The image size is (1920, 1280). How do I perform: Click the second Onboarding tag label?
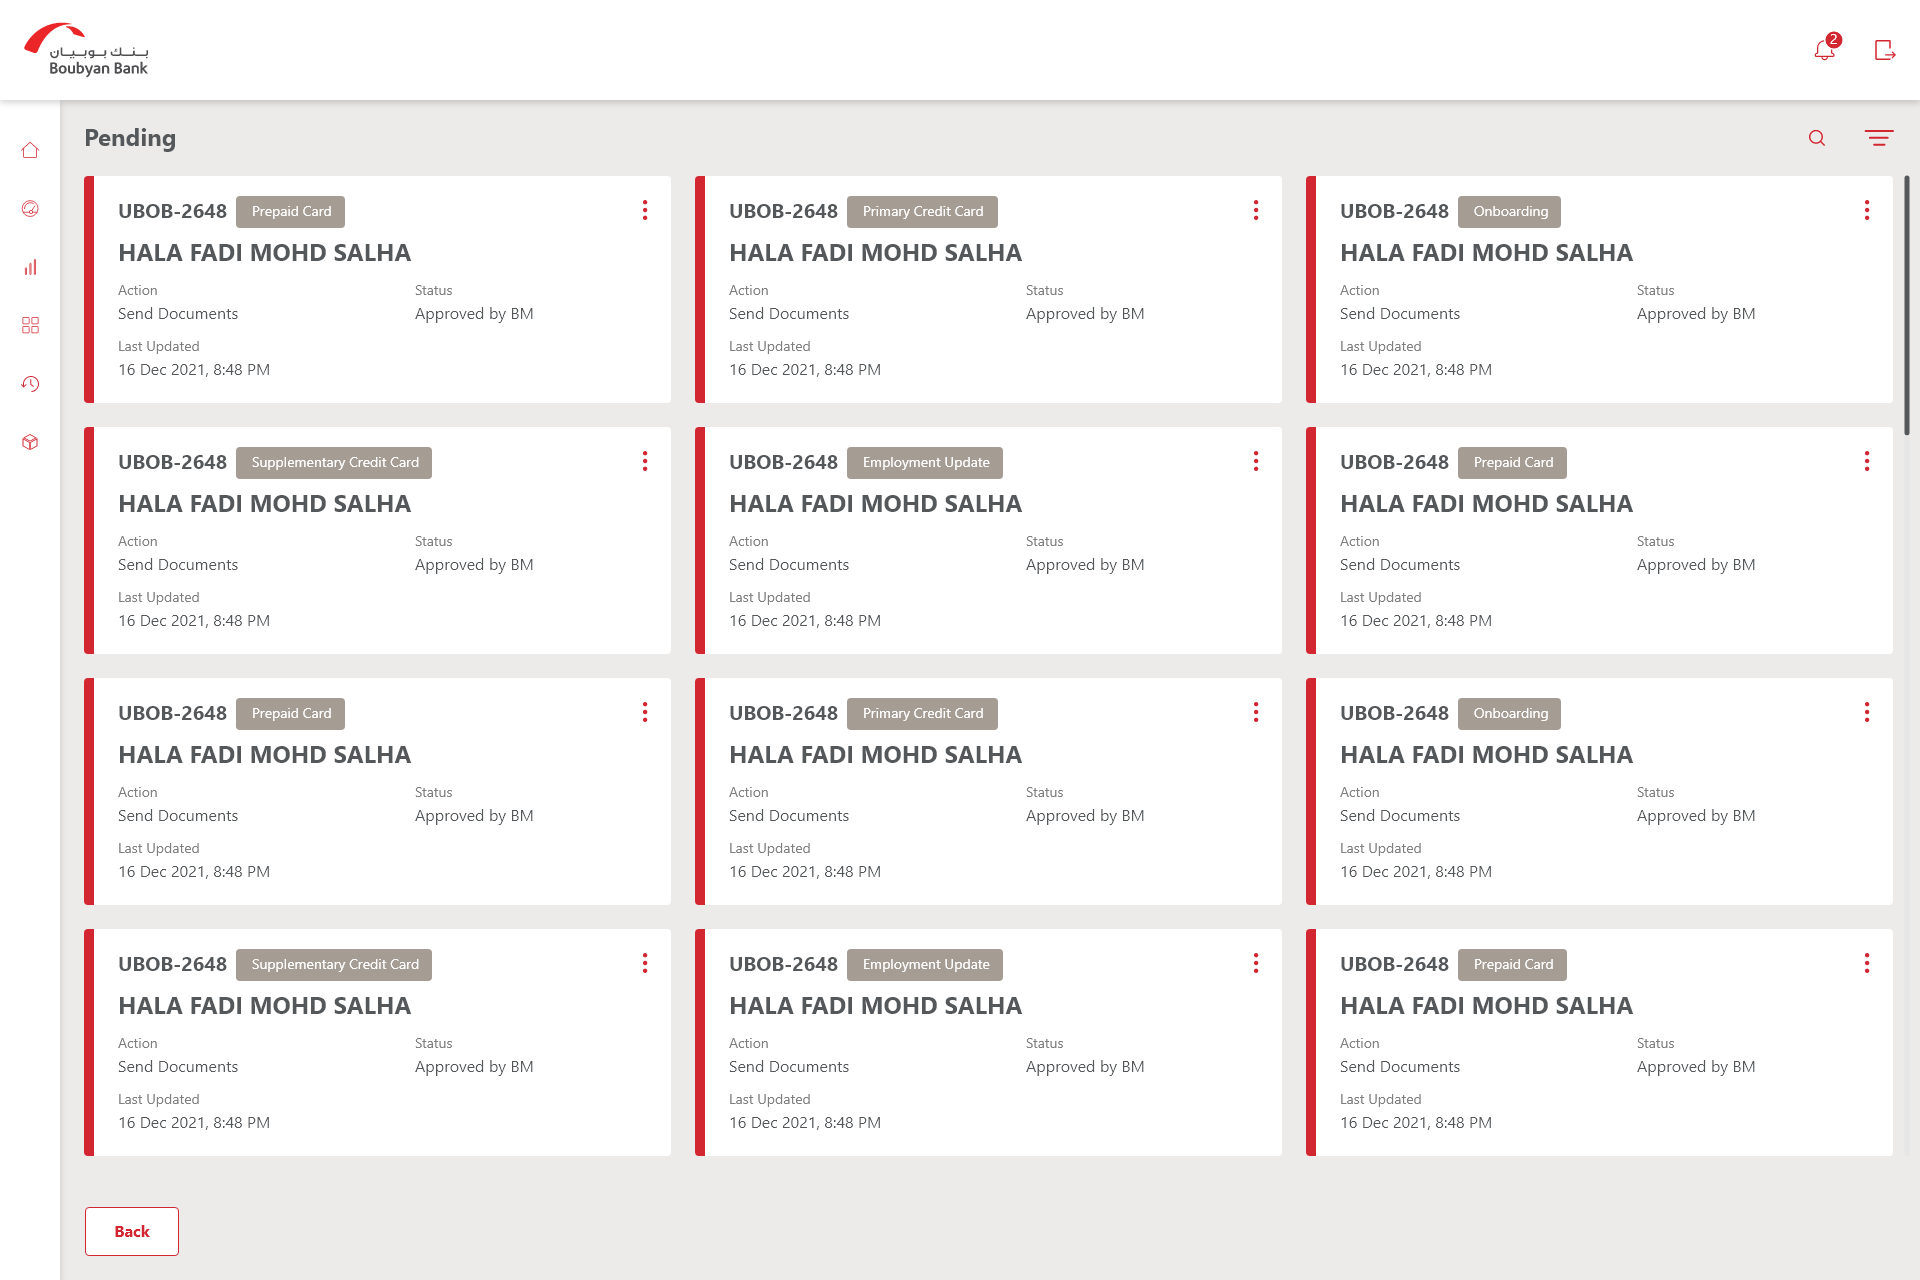[1509, 713]
